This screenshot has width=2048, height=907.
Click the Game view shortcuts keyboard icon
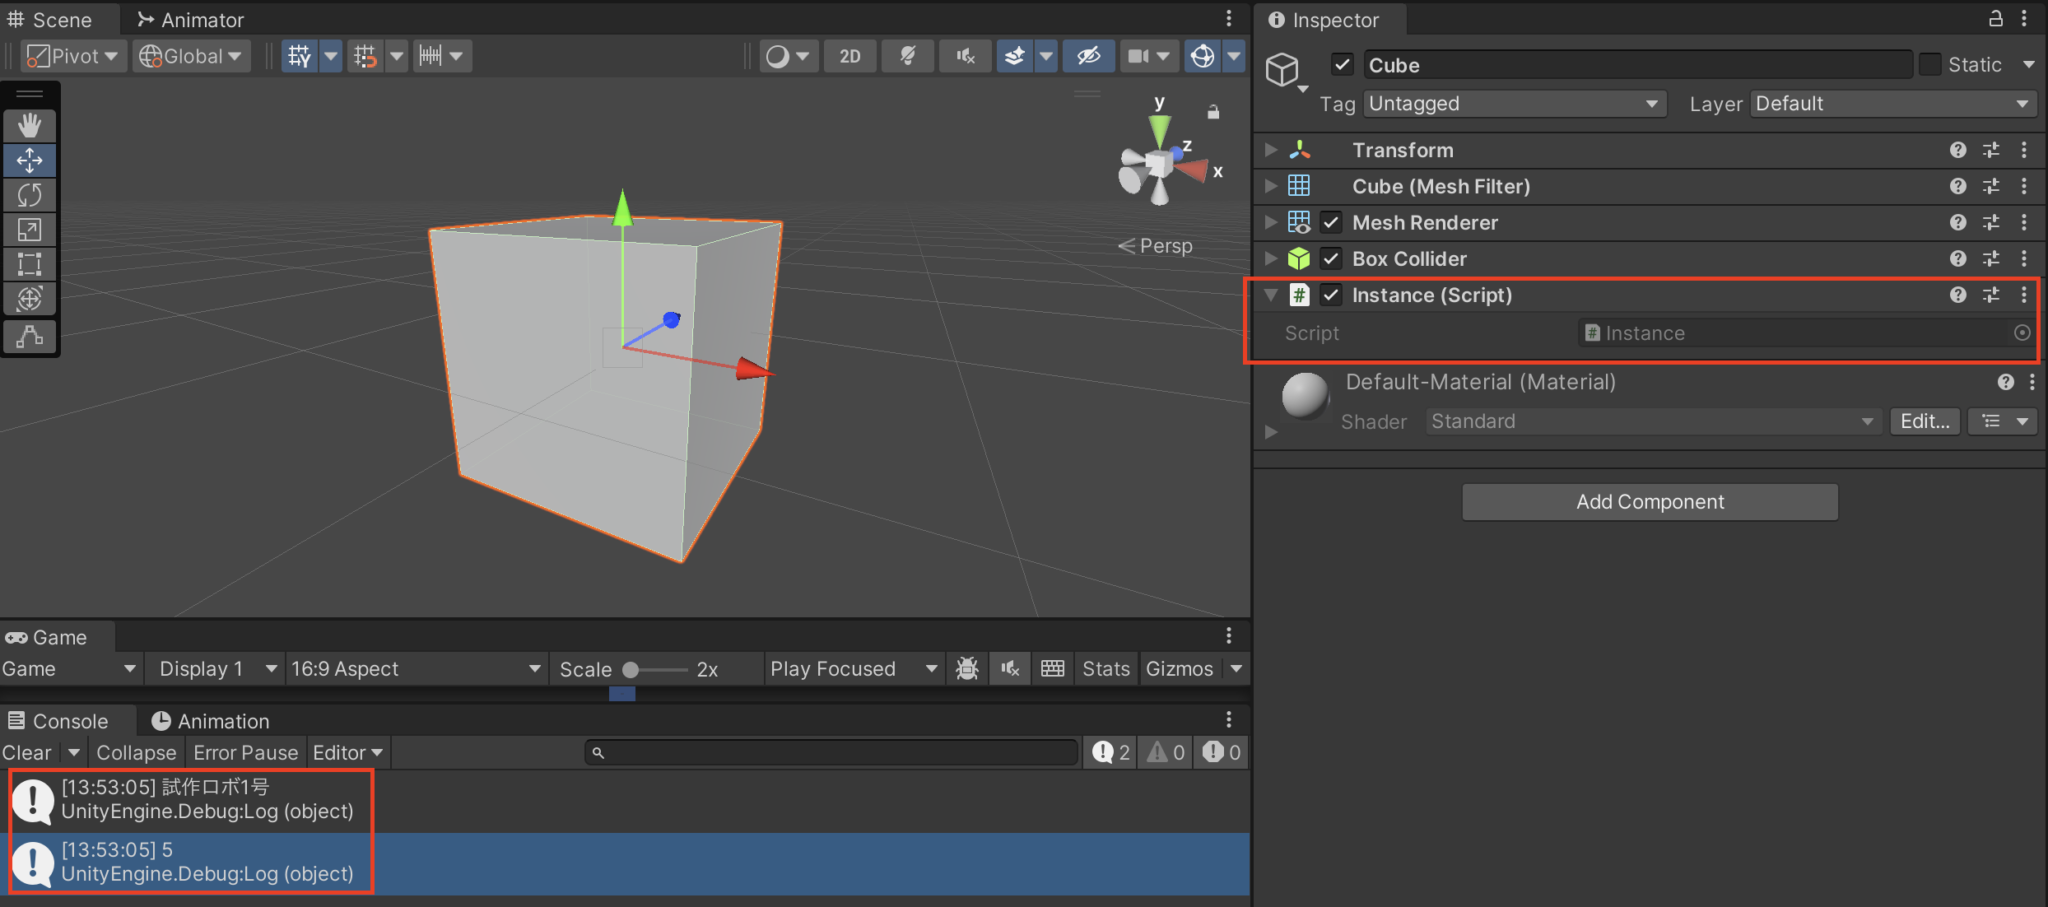1053,669
